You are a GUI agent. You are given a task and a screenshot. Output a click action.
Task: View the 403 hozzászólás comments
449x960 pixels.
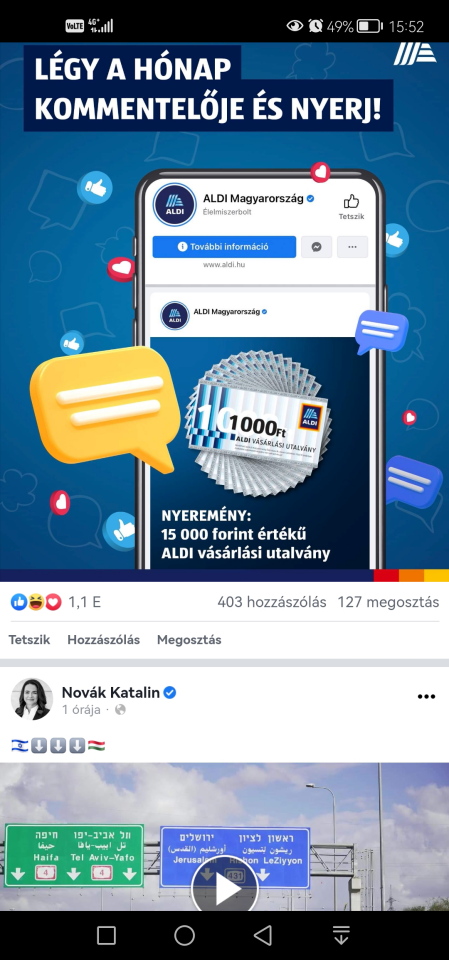coord(272,602)
